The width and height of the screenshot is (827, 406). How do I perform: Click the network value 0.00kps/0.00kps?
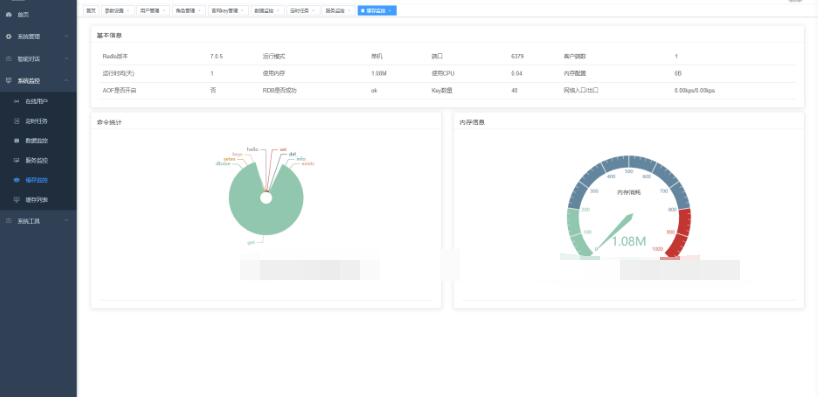pos(695,91)
